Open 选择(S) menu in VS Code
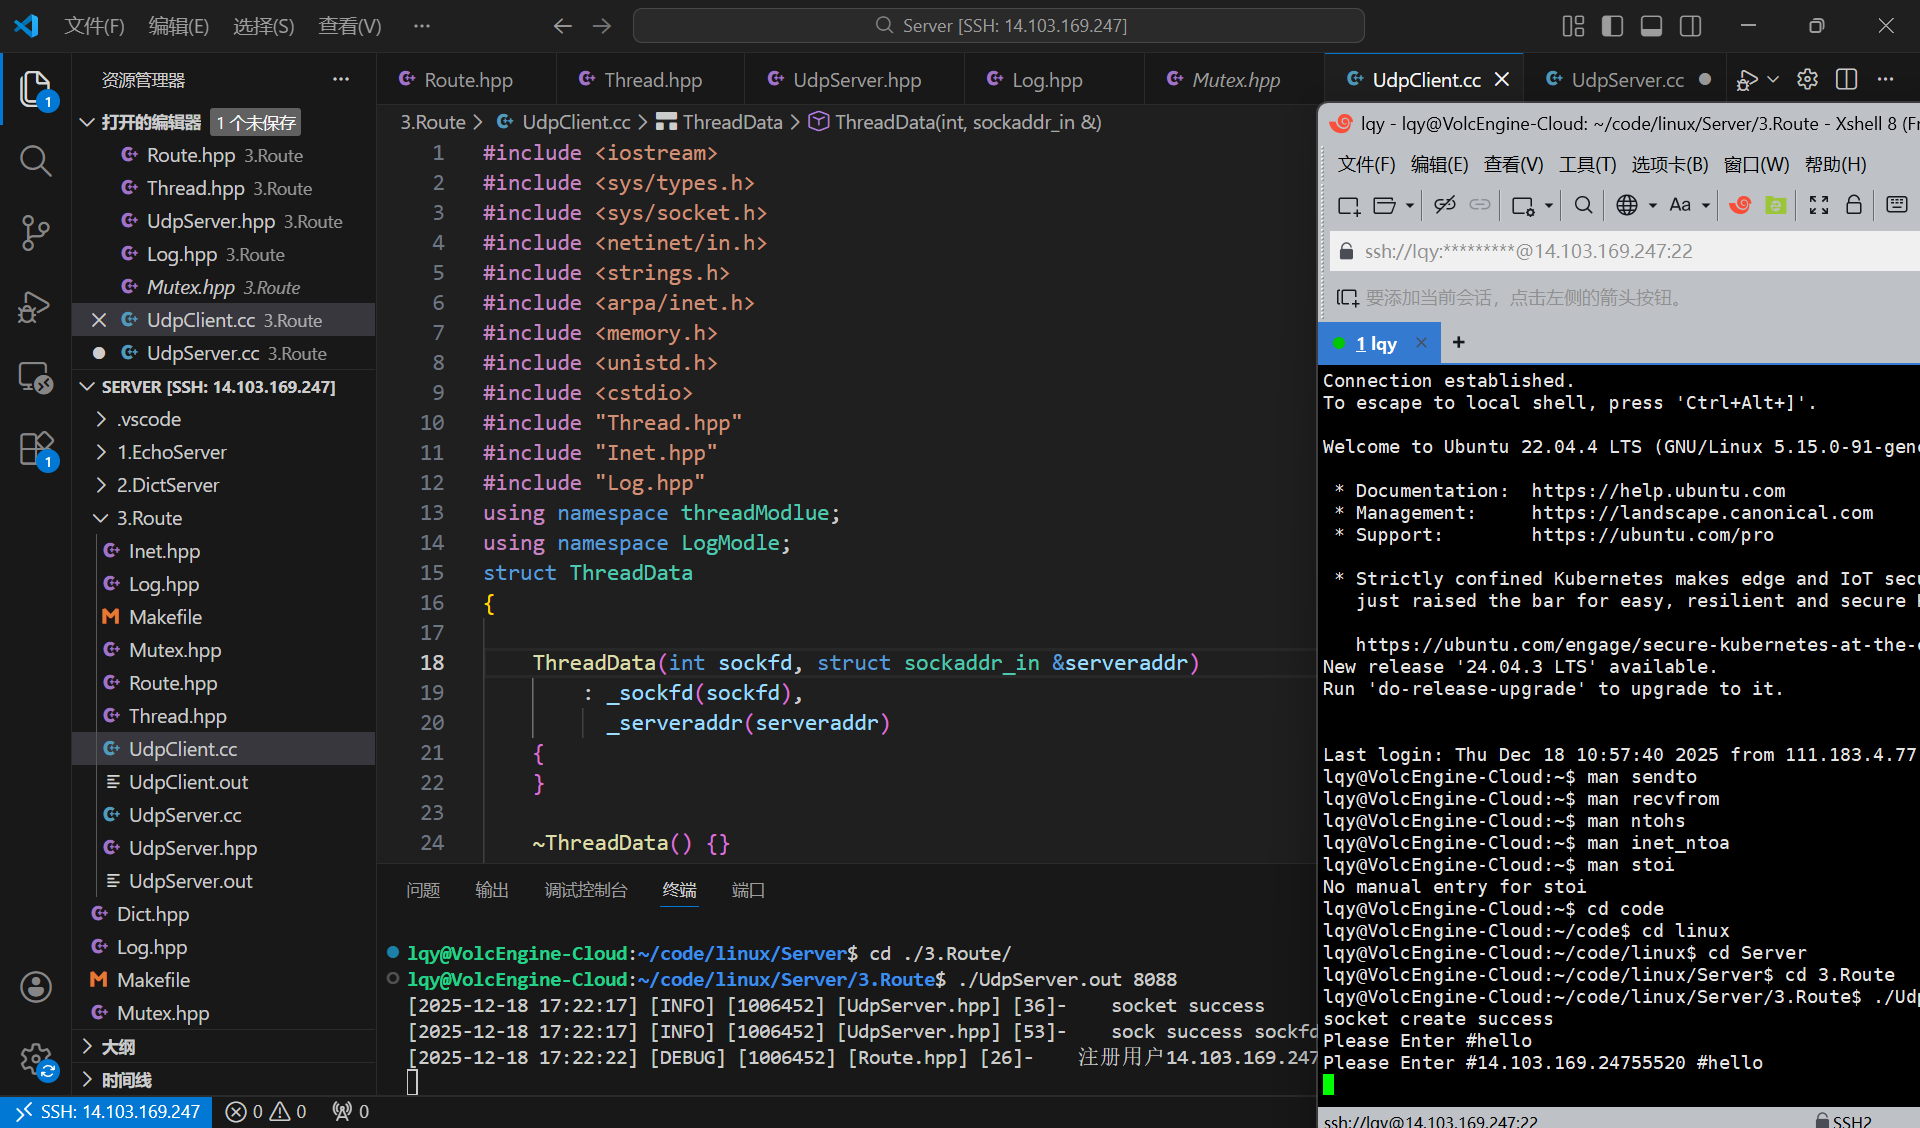The height and width of the screenshot is (1128, 1920). point(263,26)
